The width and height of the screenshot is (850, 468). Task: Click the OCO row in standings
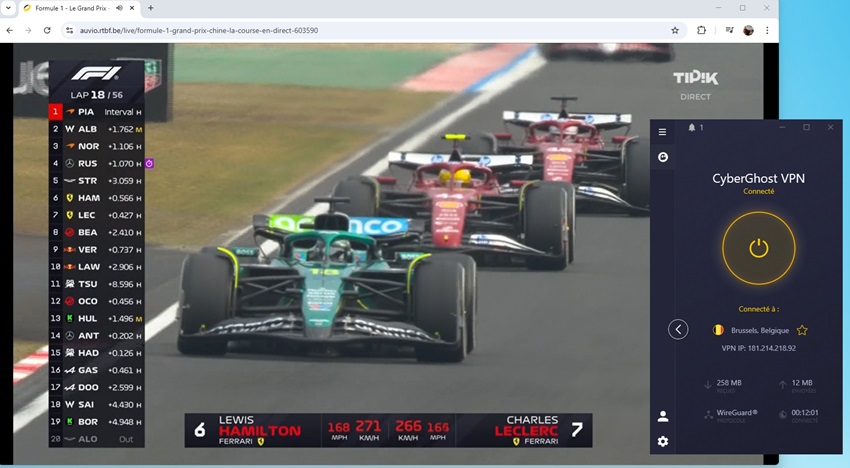[x=96, y=301]
